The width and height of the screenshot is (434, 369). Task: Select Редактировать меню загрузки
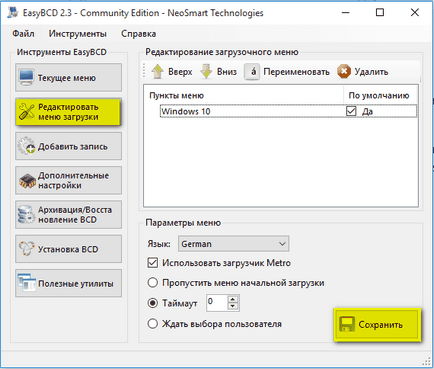point(68,112)
